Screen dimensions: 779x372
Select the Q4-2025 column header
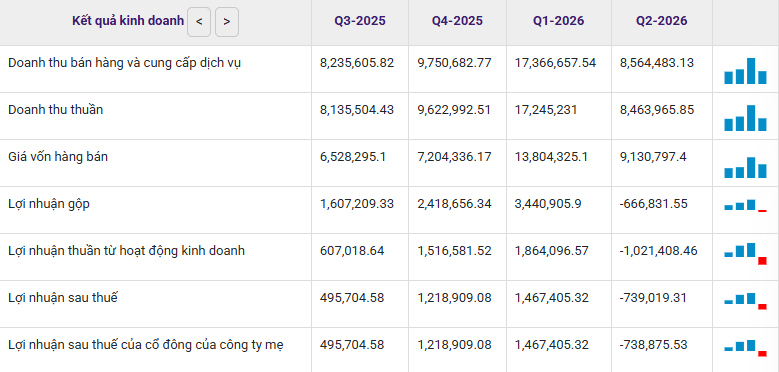coord(457,21)
